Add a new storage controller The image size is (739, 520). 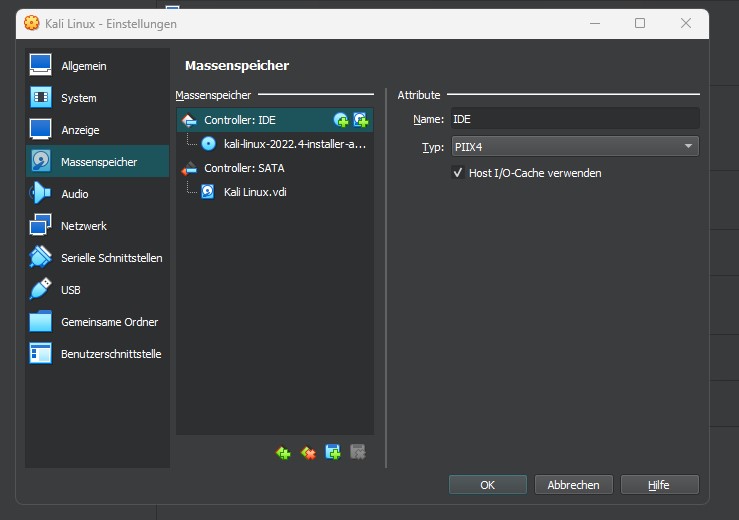[x=283, y=453]
